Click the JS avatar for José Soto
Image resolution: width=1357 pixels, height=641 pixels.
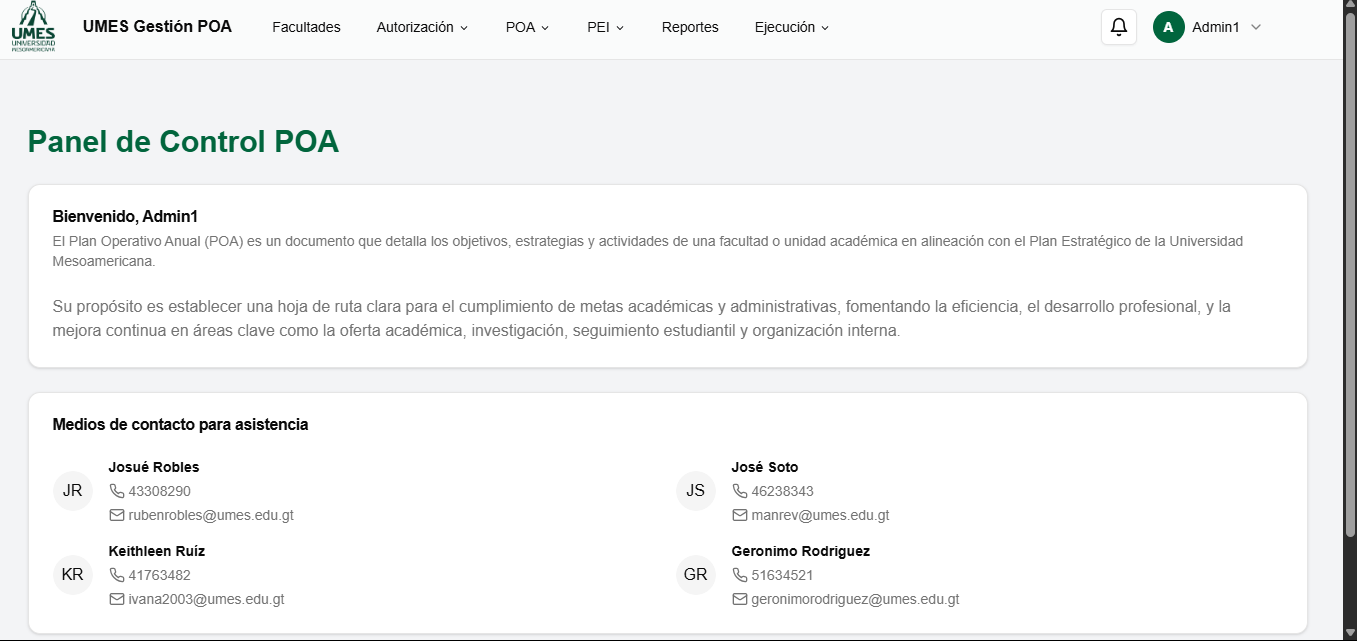[696, 491]
